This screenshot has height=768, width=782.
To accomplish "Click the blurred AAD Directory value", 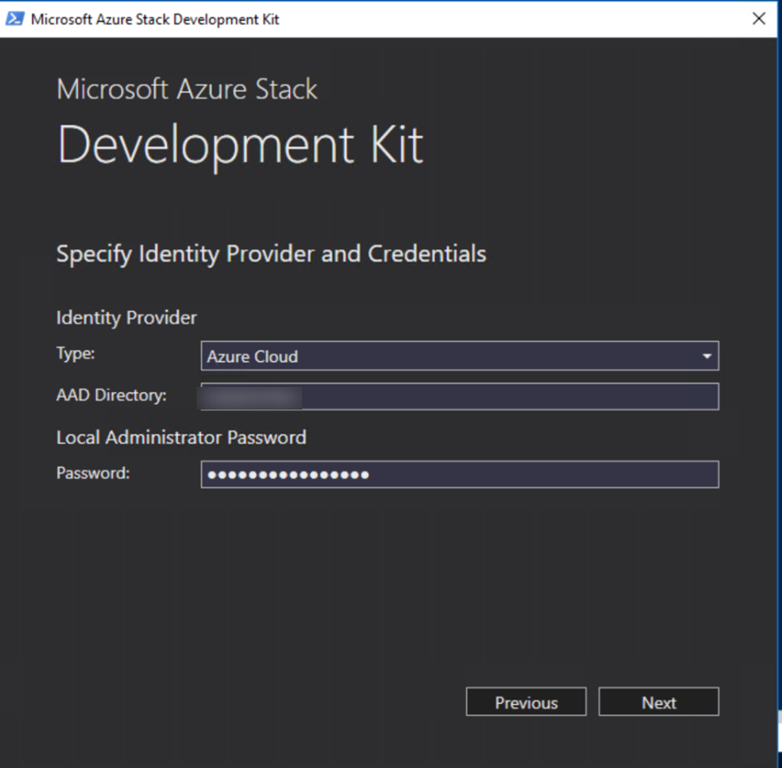I will 252,397.
